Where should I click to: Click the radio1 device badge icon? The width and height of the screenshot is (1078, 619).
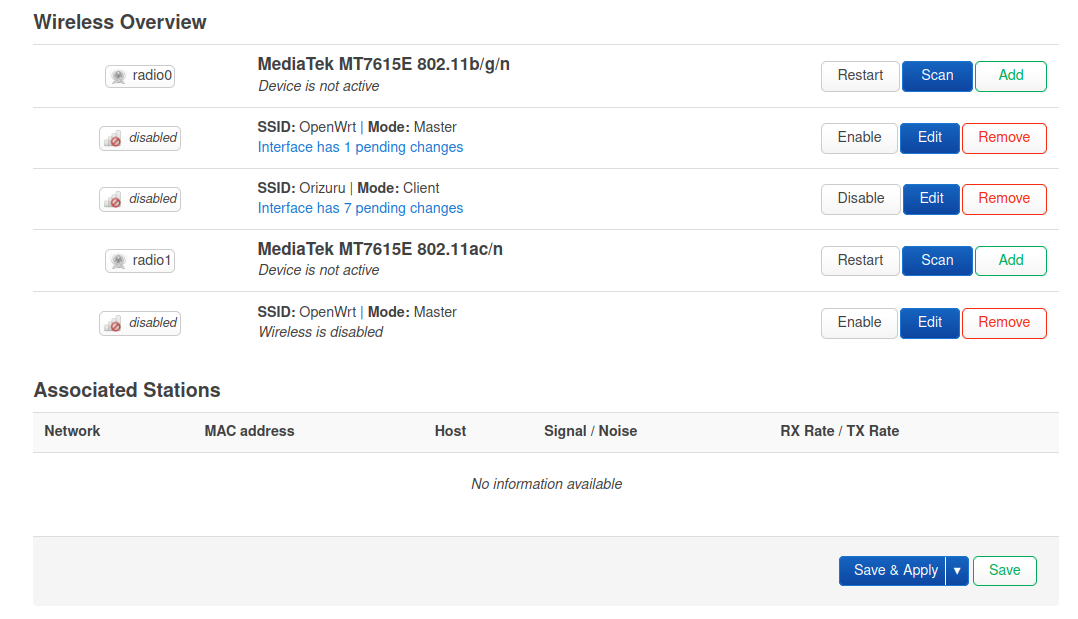click(x=139, y=261)
